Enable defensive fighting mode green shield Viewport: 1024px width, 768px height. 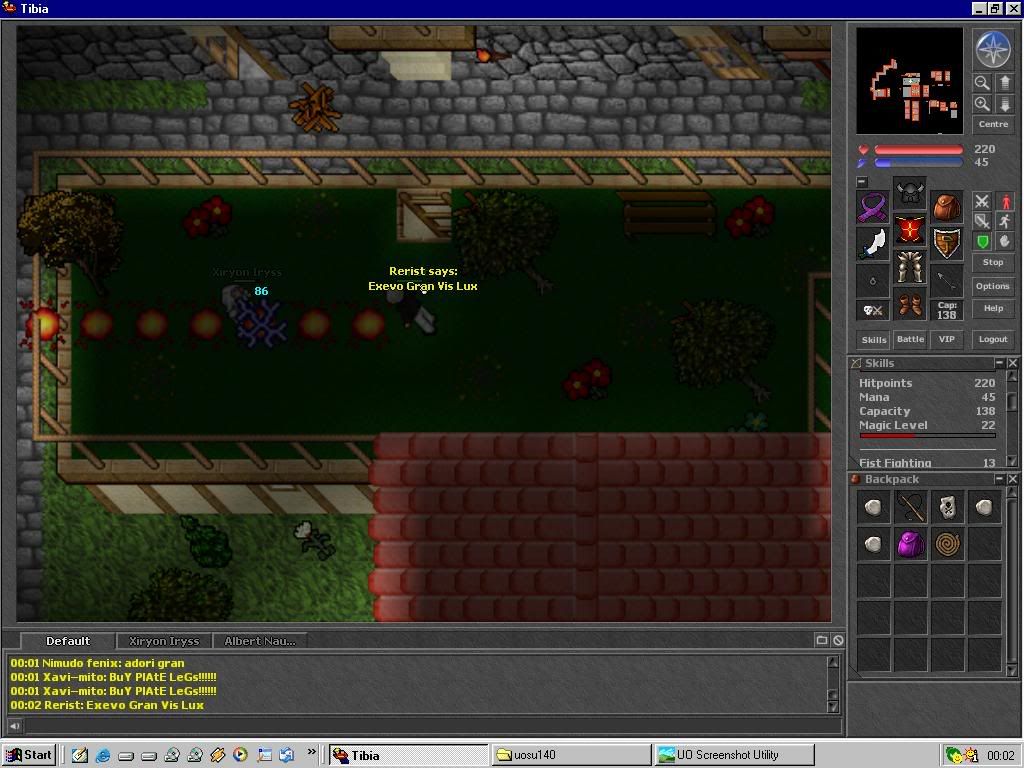point(982,242)
